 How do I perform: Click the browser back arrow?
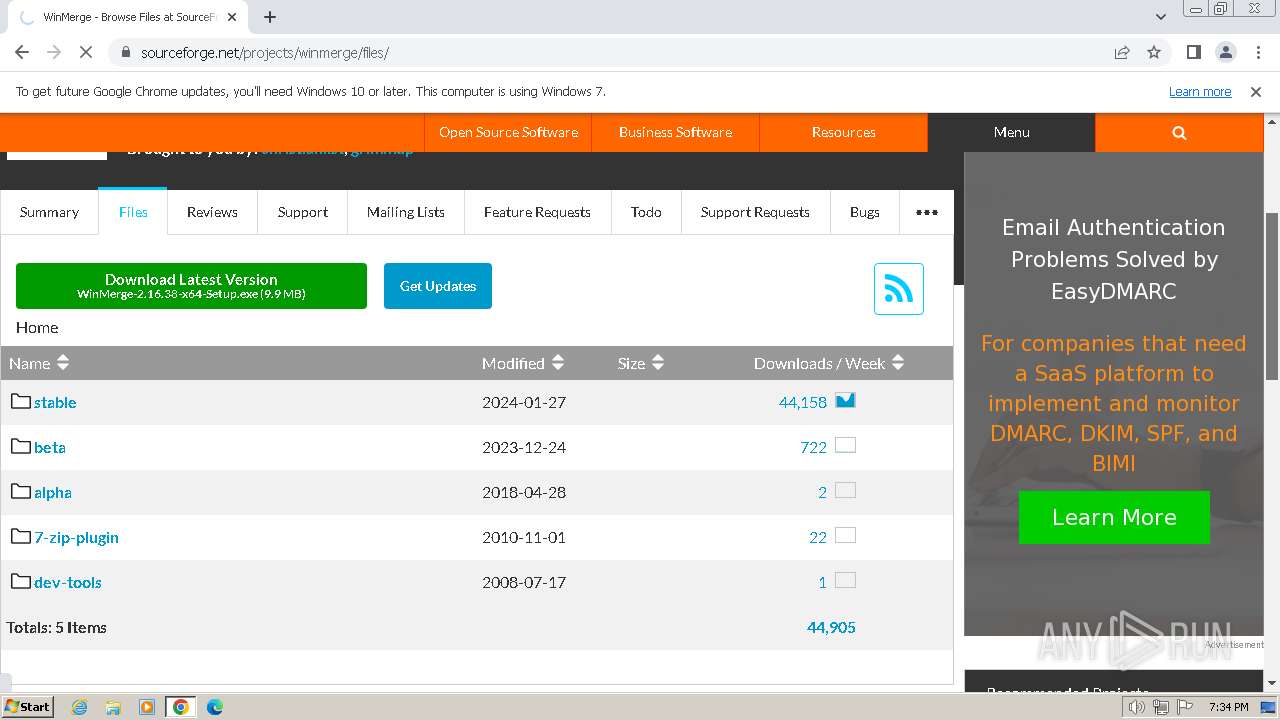coord(22,52)
